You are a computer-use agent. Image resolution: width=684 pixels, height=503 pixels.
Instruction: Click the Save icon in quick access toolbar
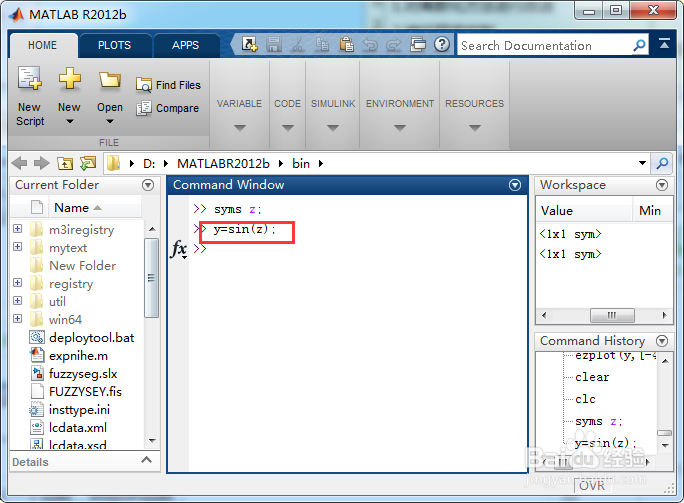[274, 44]
